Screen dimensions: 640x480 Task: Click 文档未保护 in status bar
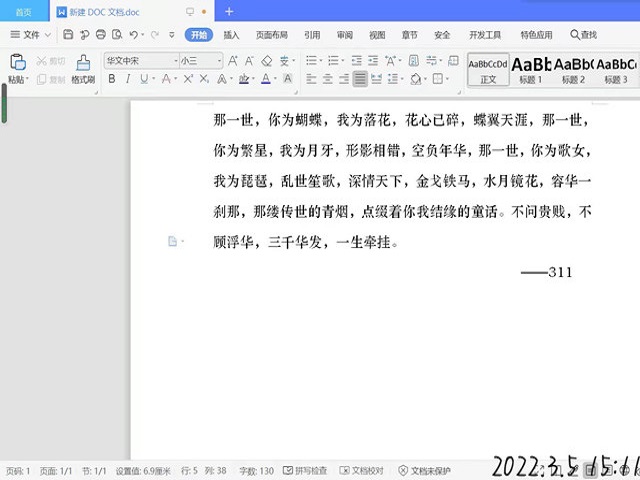(x=424, y=471)
